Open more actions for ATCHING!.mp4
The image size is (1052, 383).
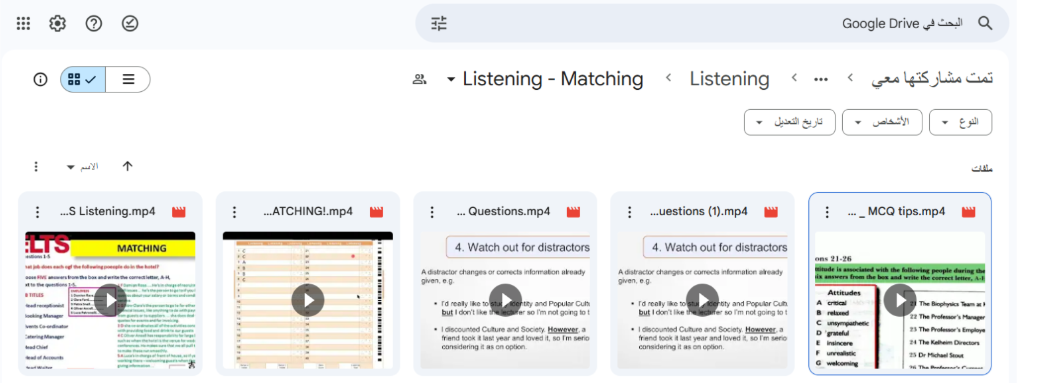click(x=234, y=212)
